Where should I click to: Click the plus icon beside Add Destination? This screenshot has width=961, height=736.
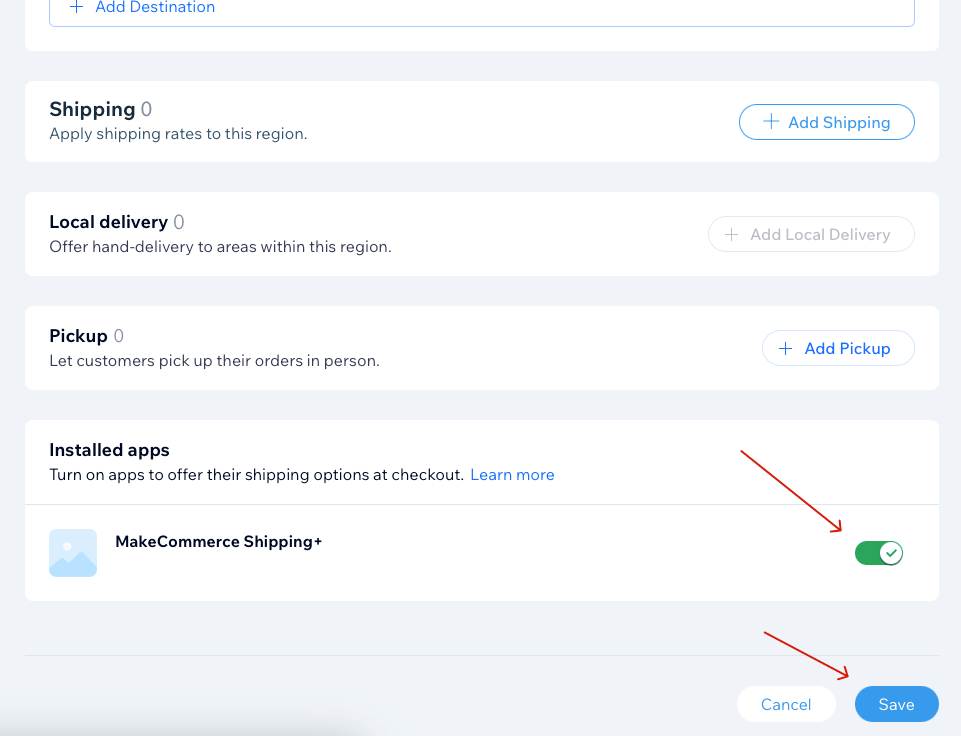tap(77, 7)
